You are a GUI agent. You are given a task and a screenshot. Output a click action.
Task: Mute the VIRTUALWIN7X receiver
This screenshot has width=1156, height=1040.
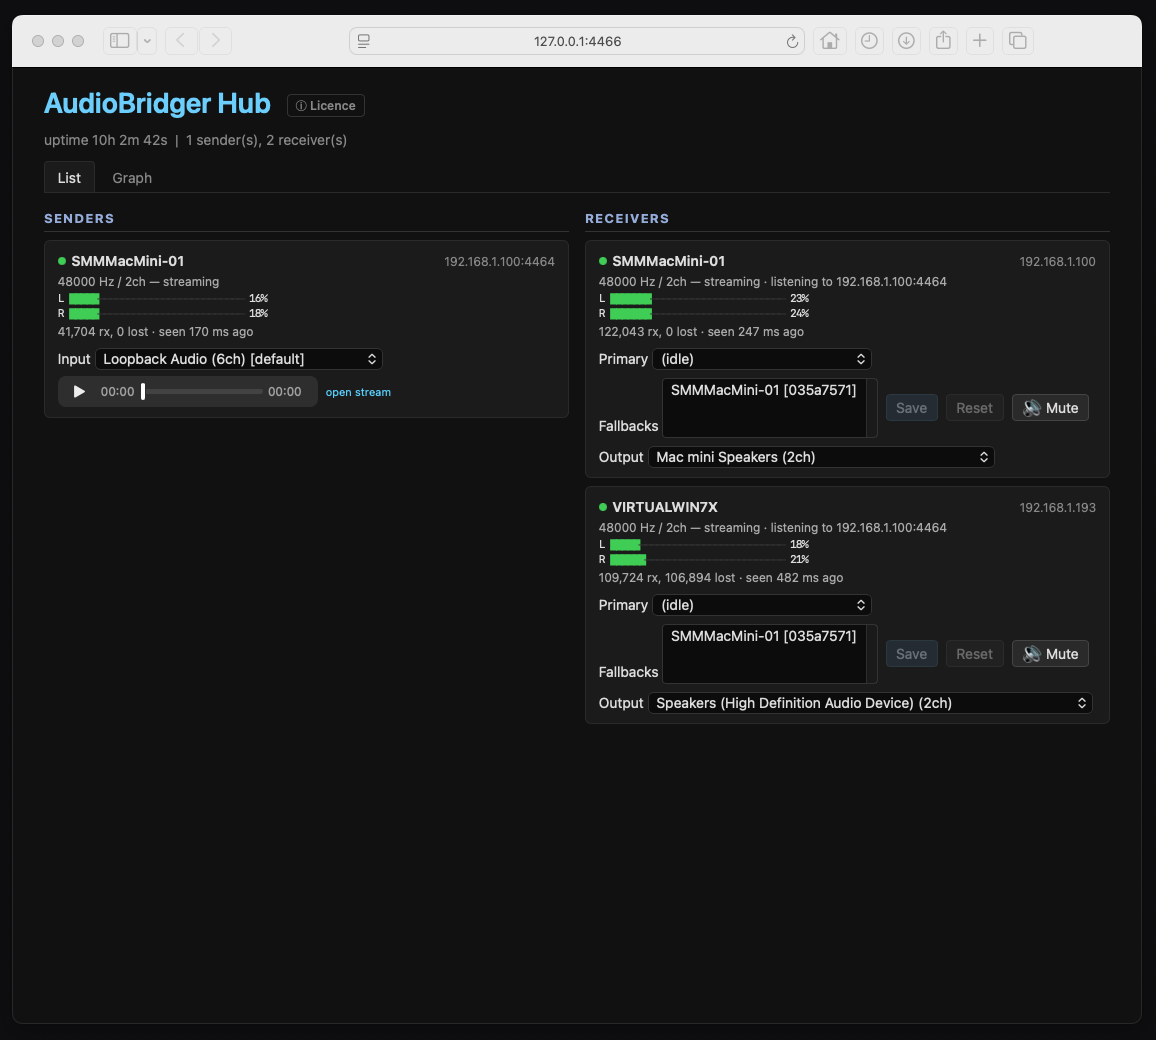coord(1050,654)
